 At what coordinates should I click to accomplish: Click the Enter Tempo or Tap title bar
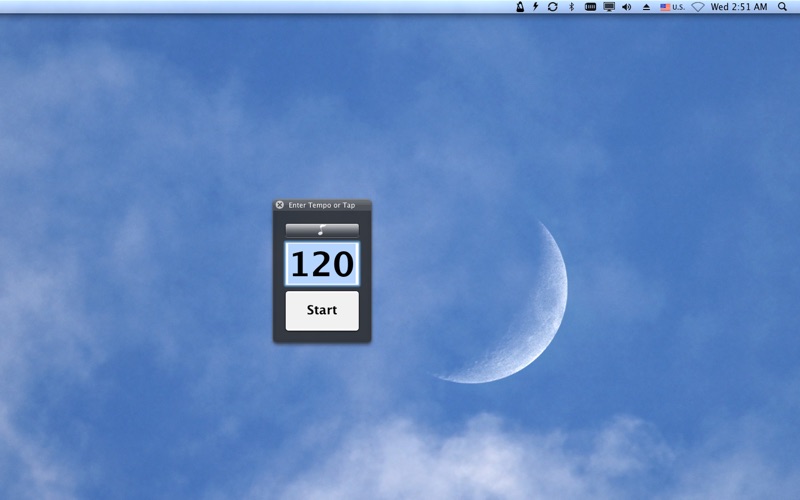pyautogui.click(x=322, y=205)
